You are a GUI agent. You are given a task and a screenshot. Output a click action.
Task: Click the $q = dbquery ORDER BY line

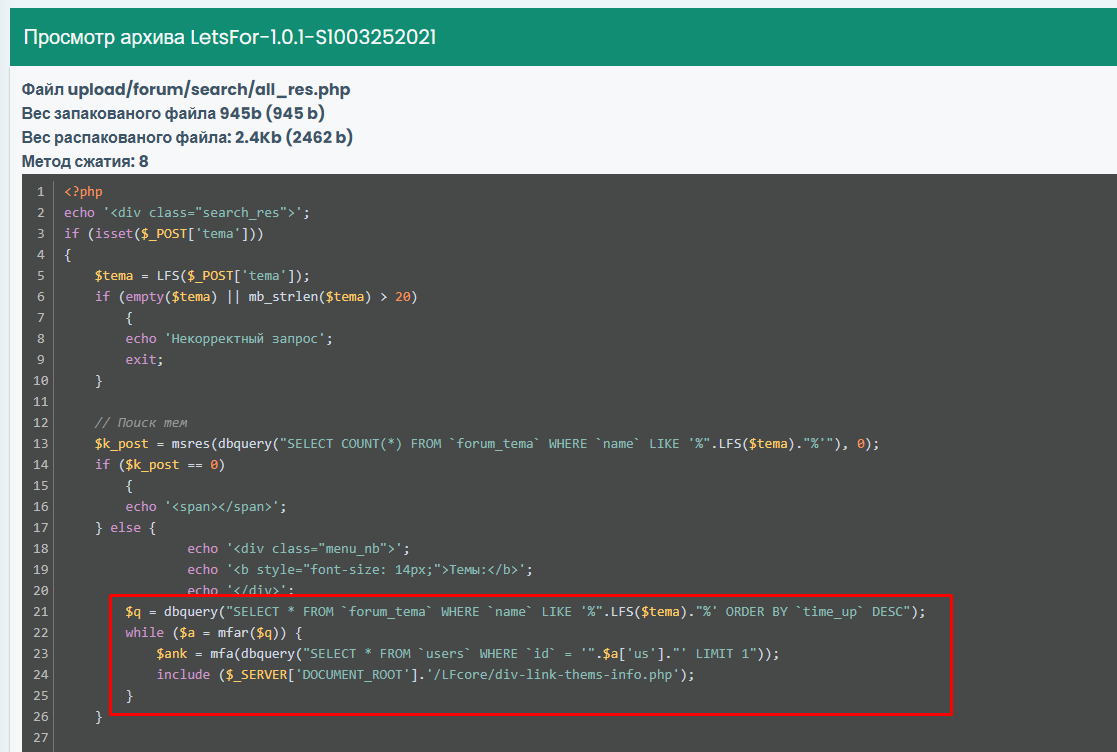pyautogui.click(x=525, y=612)
